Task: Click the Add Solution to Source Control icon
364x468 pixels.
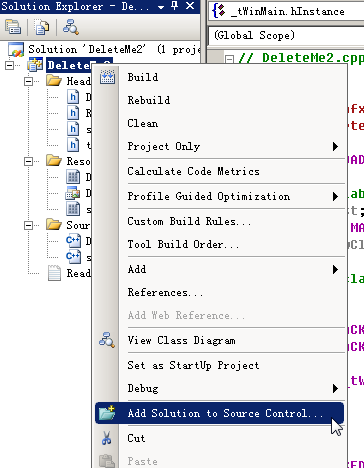Action: (107, 413)
